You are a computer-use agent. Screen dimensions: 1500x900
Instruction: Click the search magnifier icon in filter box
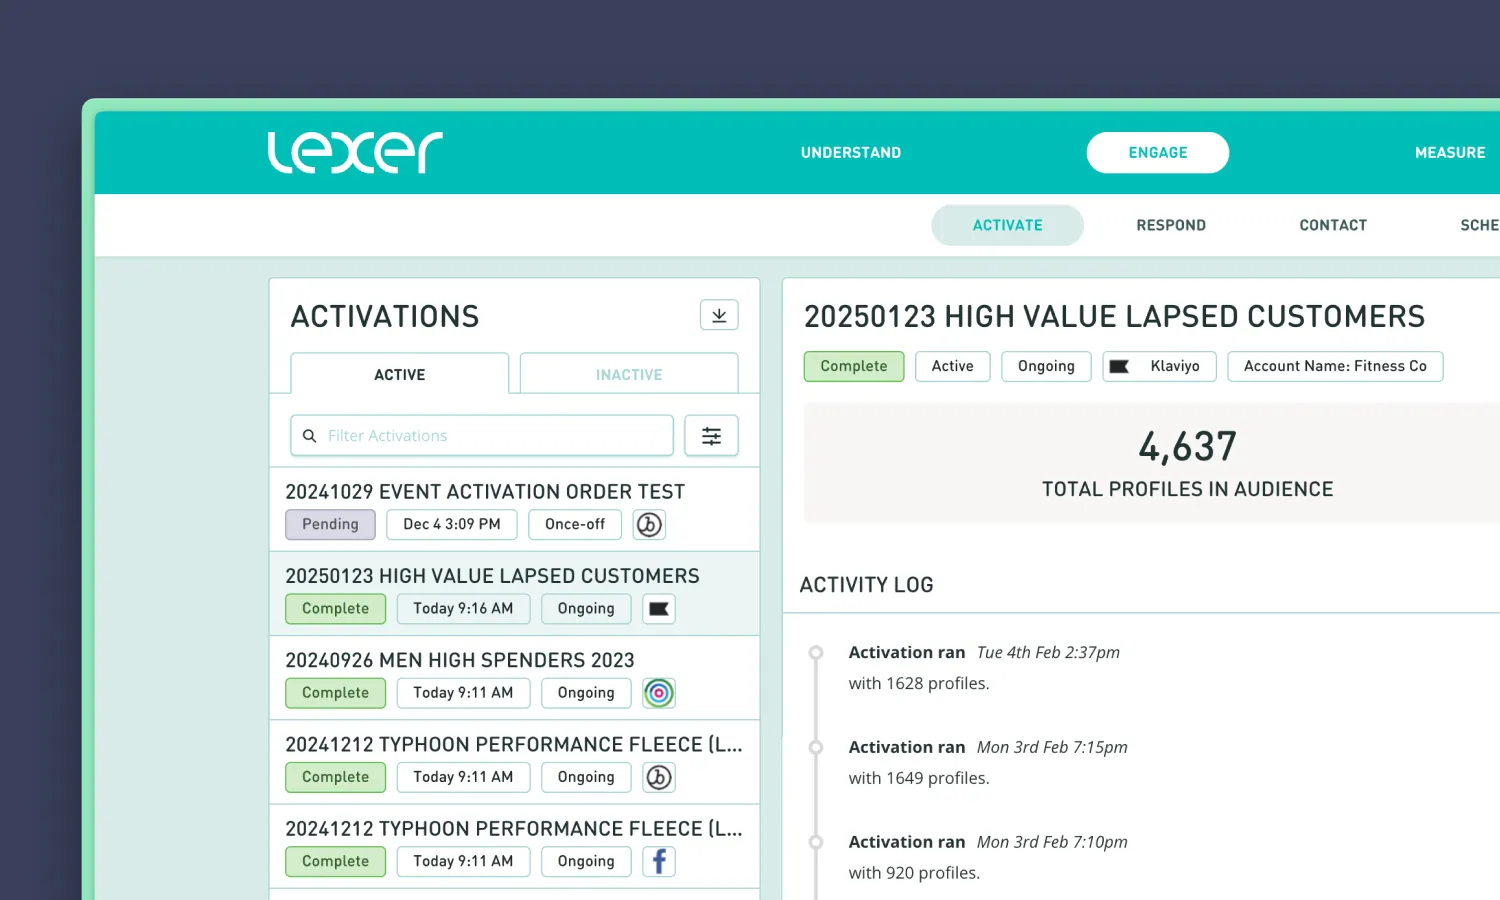(310, 436)
